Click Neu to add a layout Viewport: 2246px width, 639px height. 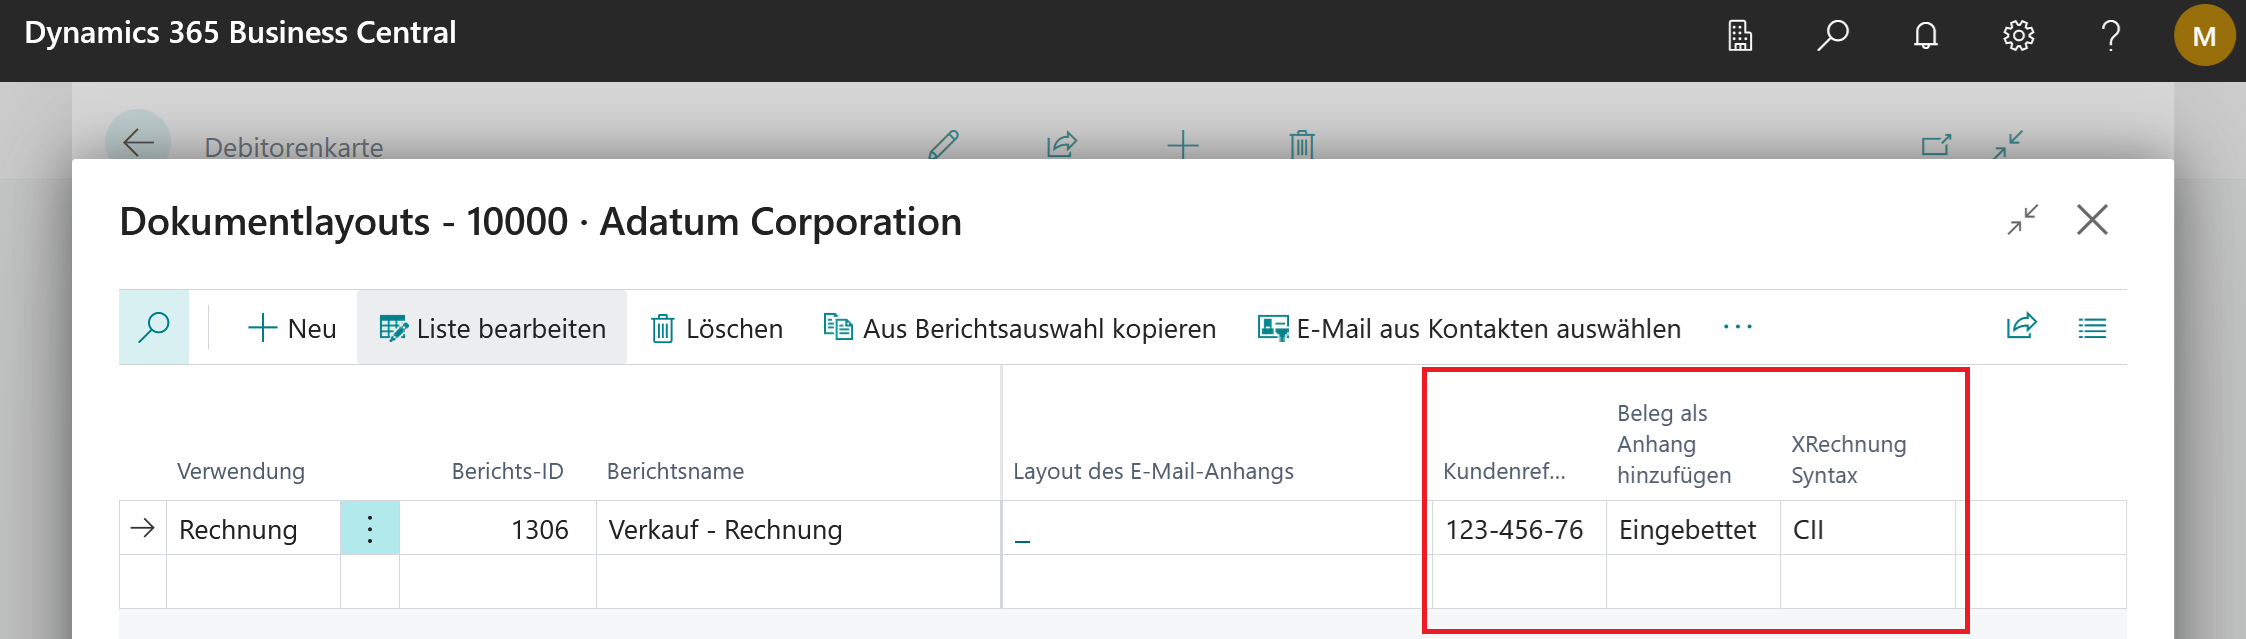point(292,328)
